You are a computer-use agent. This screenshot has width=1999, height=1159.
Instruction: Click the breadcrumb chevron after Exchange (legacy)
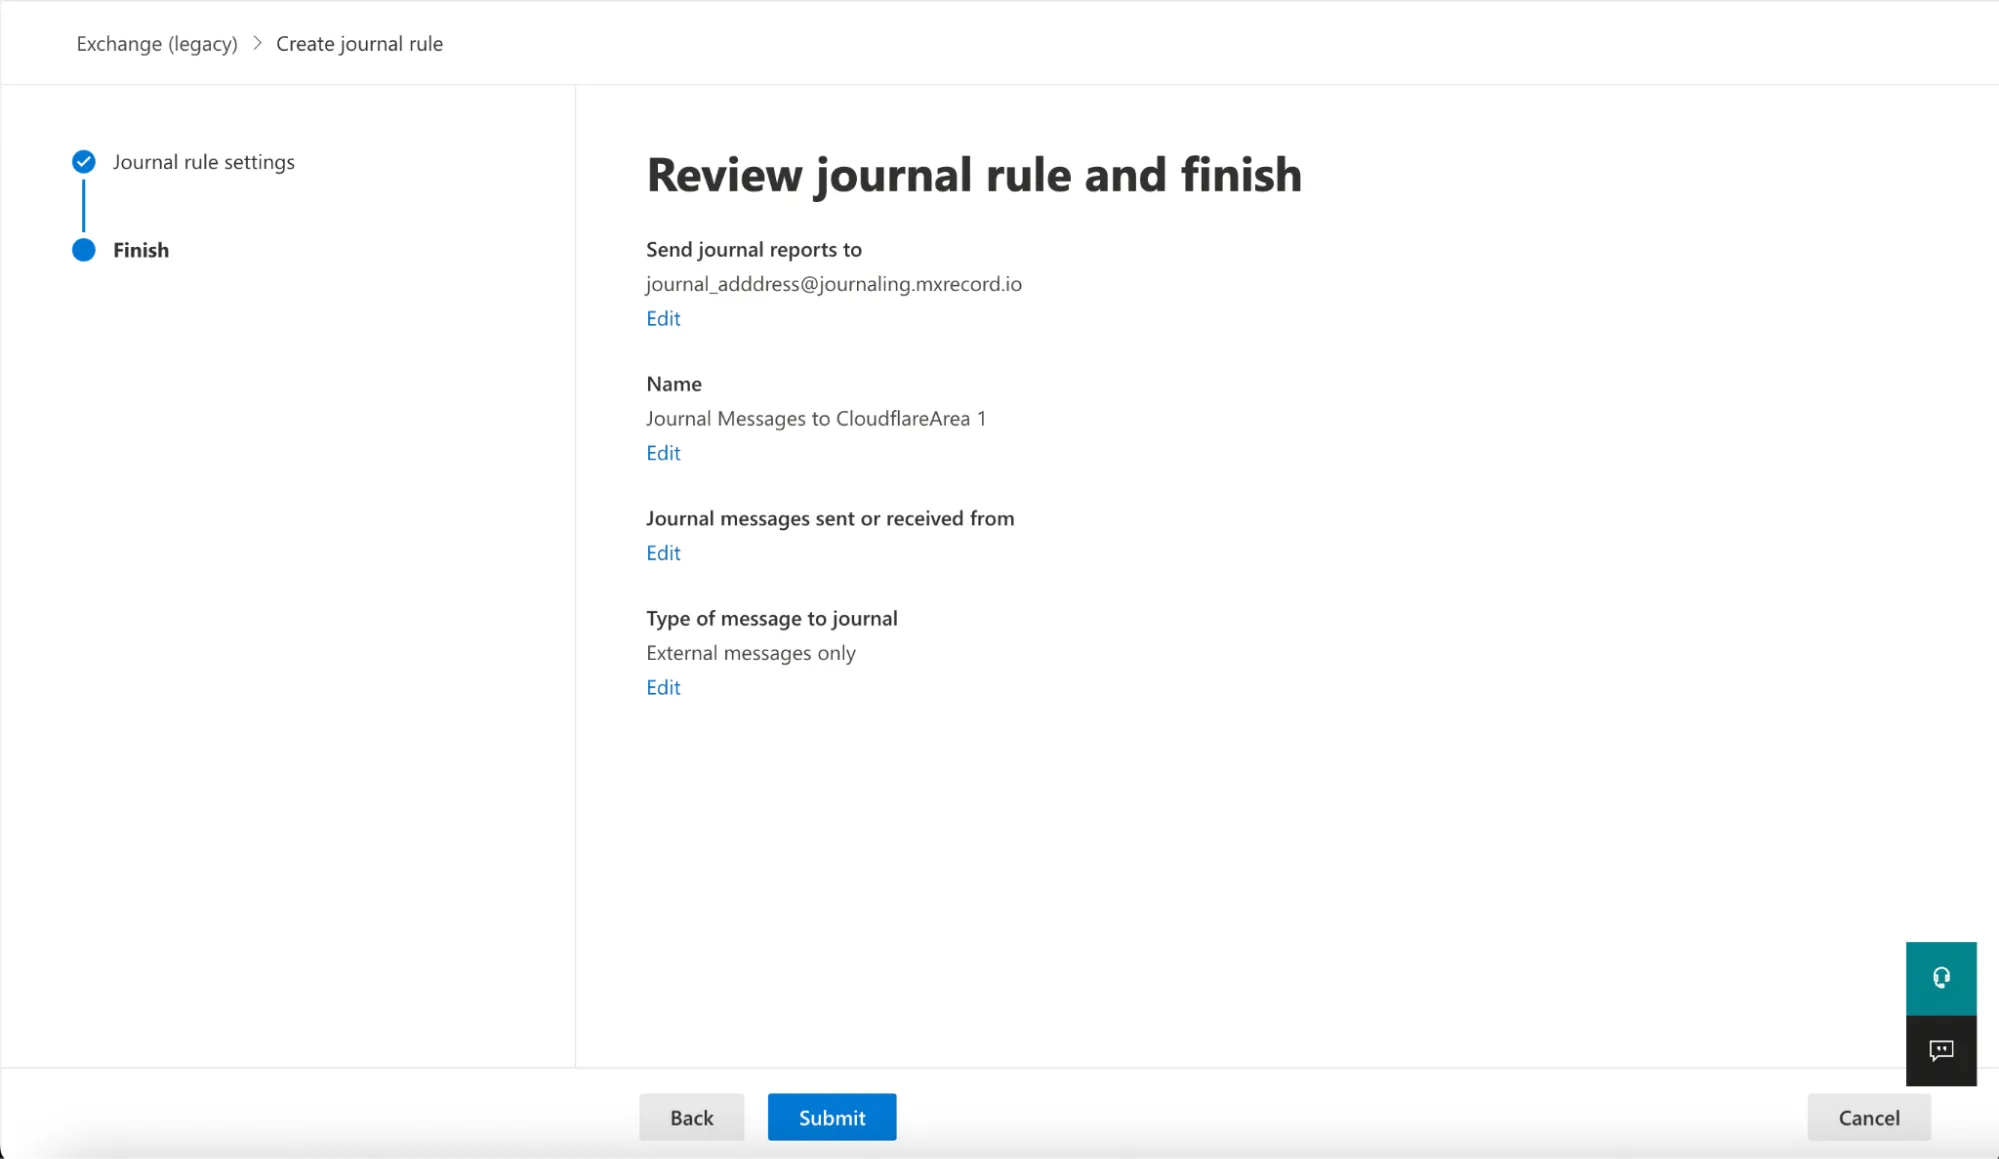point(256,43)
